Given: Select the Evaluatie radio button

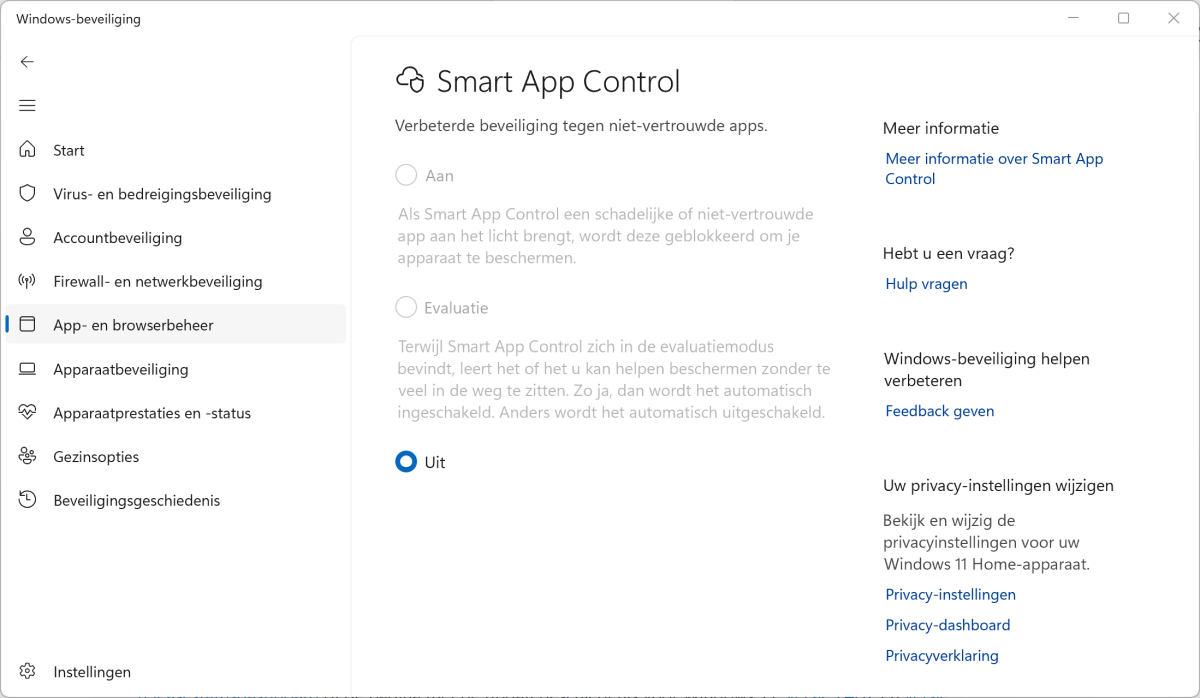Looking at the screenshot, I should (406, 308).
